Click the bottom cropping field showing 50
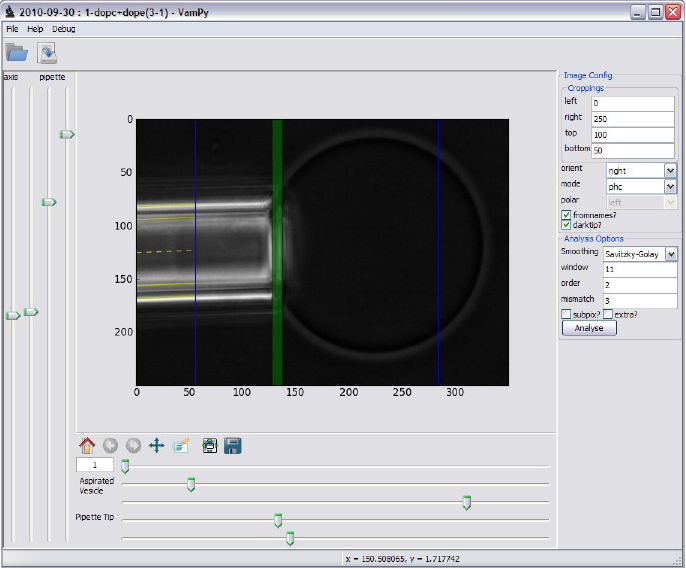This screenshot has width=686, height=568. tap(633, 151)
